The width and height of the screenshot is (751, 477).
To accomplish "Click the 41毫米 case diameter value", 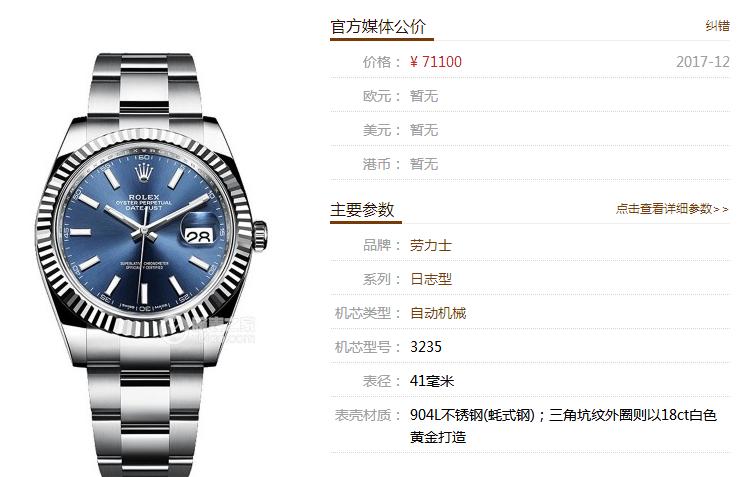I will point(432,381).
